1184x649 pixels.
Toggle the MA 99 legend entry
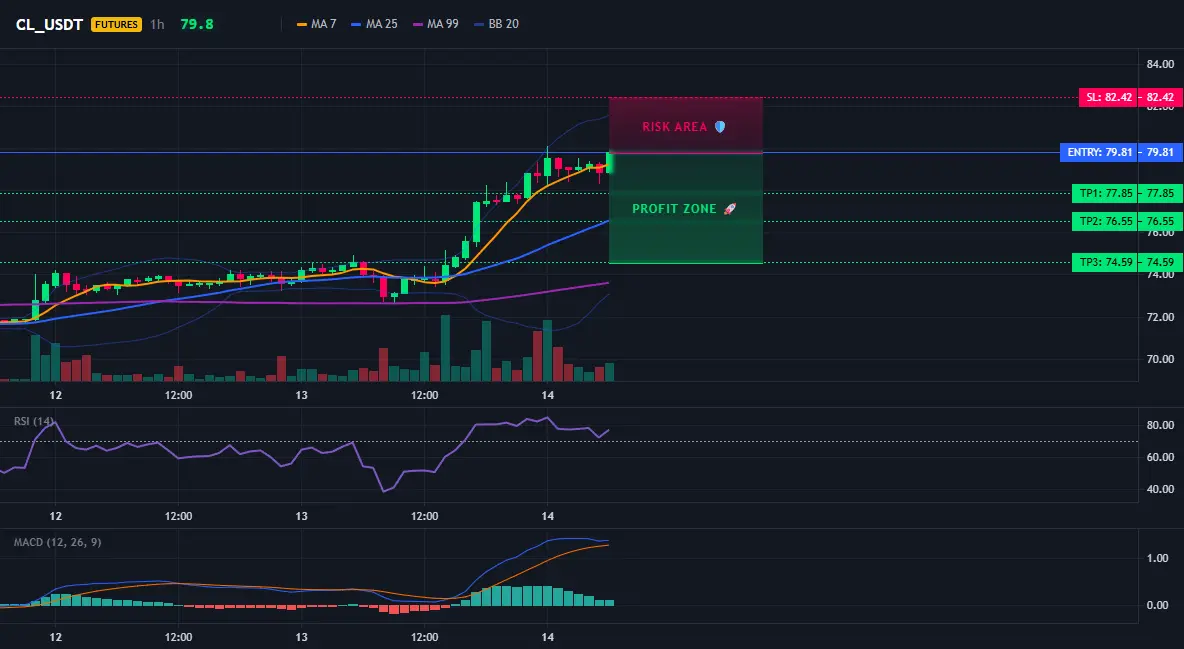436,24
